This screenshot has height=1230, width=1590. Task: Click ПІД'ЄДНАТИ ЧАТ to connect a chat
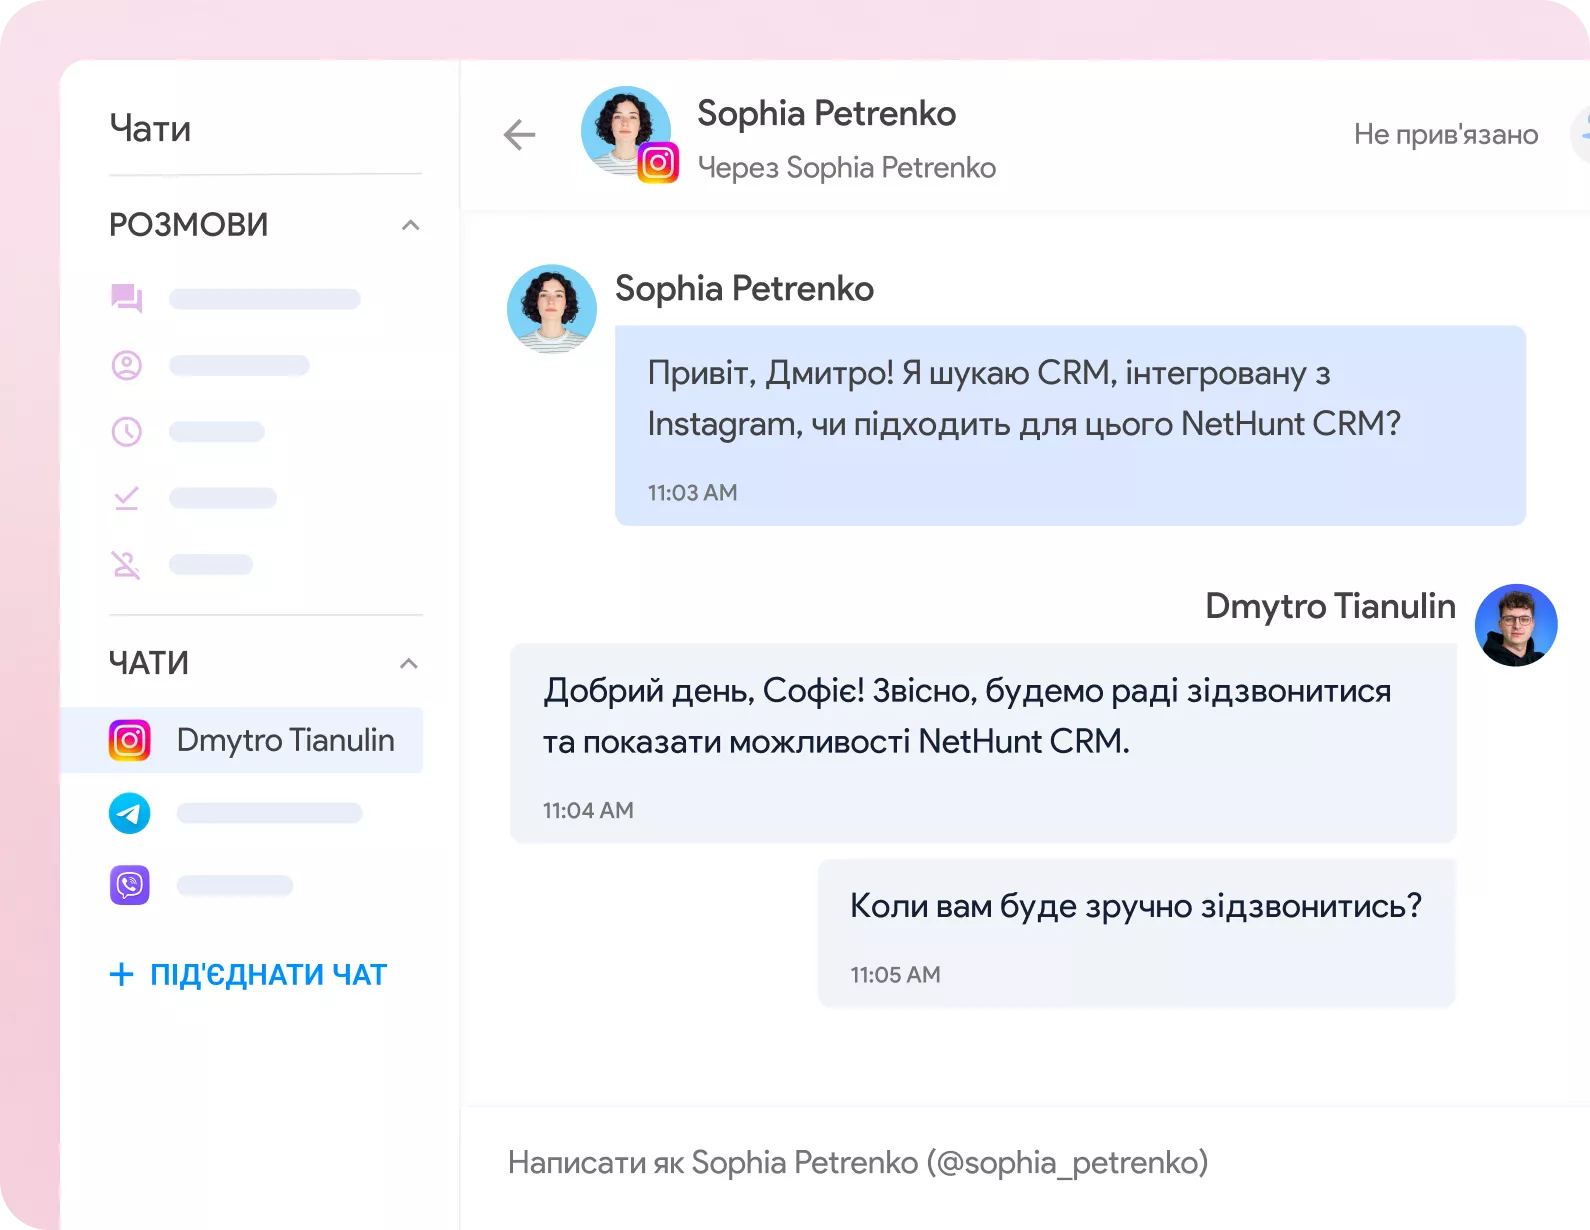[248, 974]
